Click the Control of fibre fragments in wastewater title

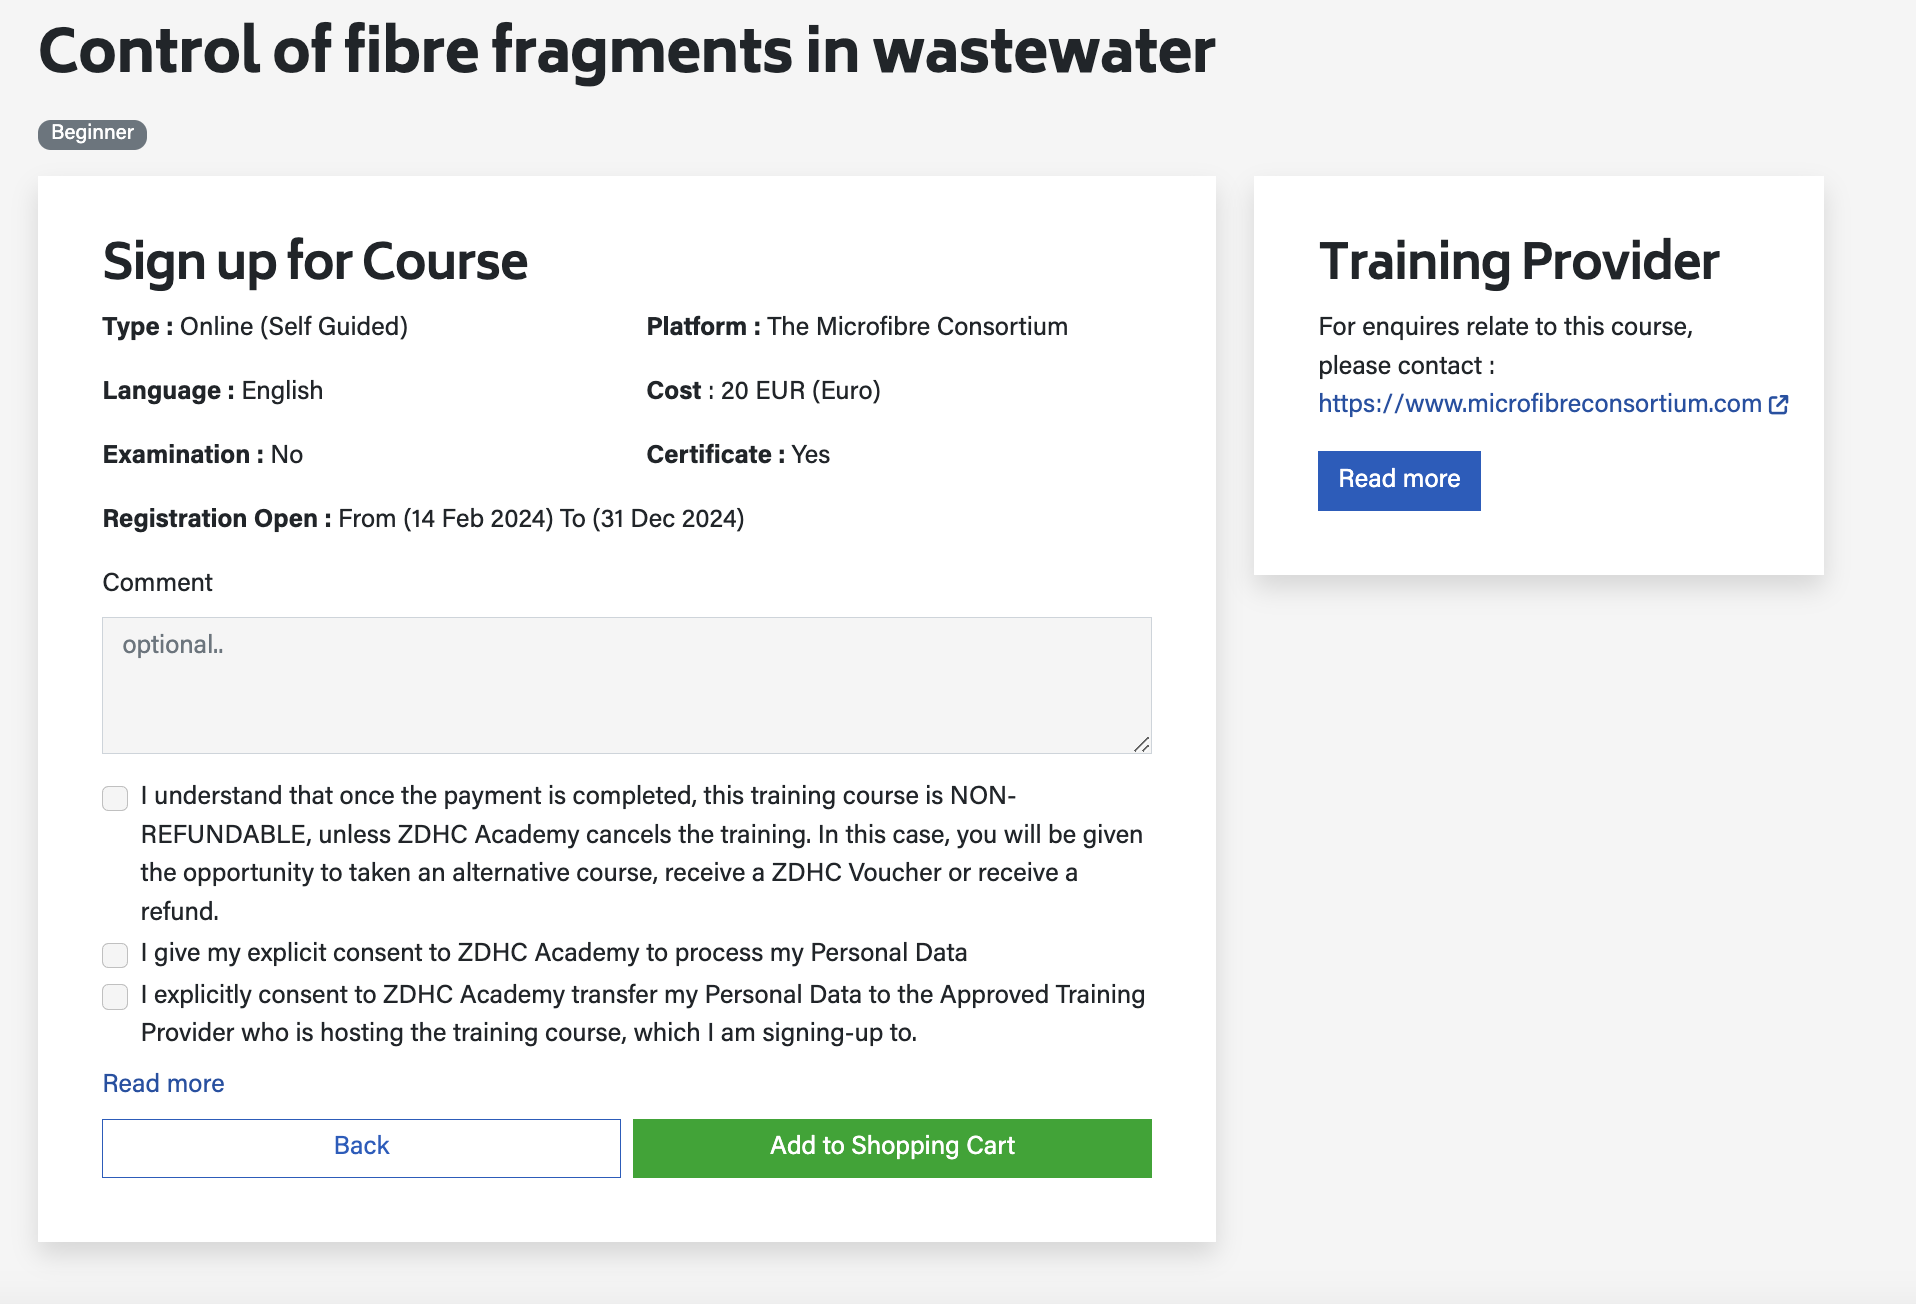[x=626, y=50]
